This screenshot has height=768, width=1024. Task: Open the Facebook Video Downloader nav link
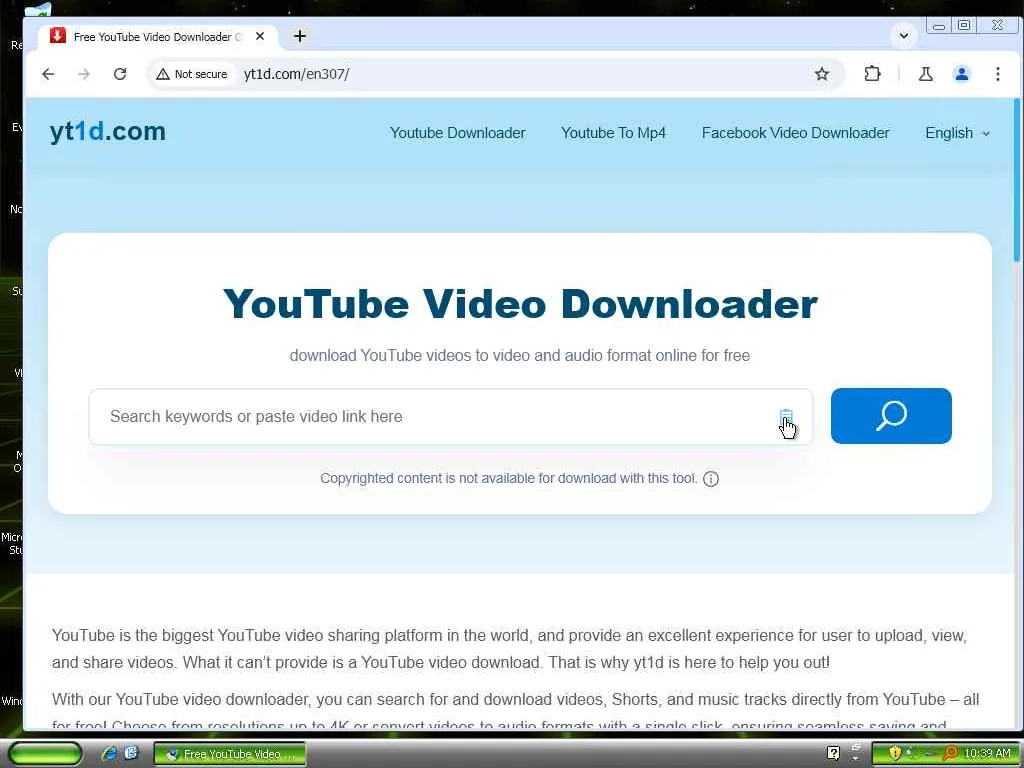pos(795,133)
